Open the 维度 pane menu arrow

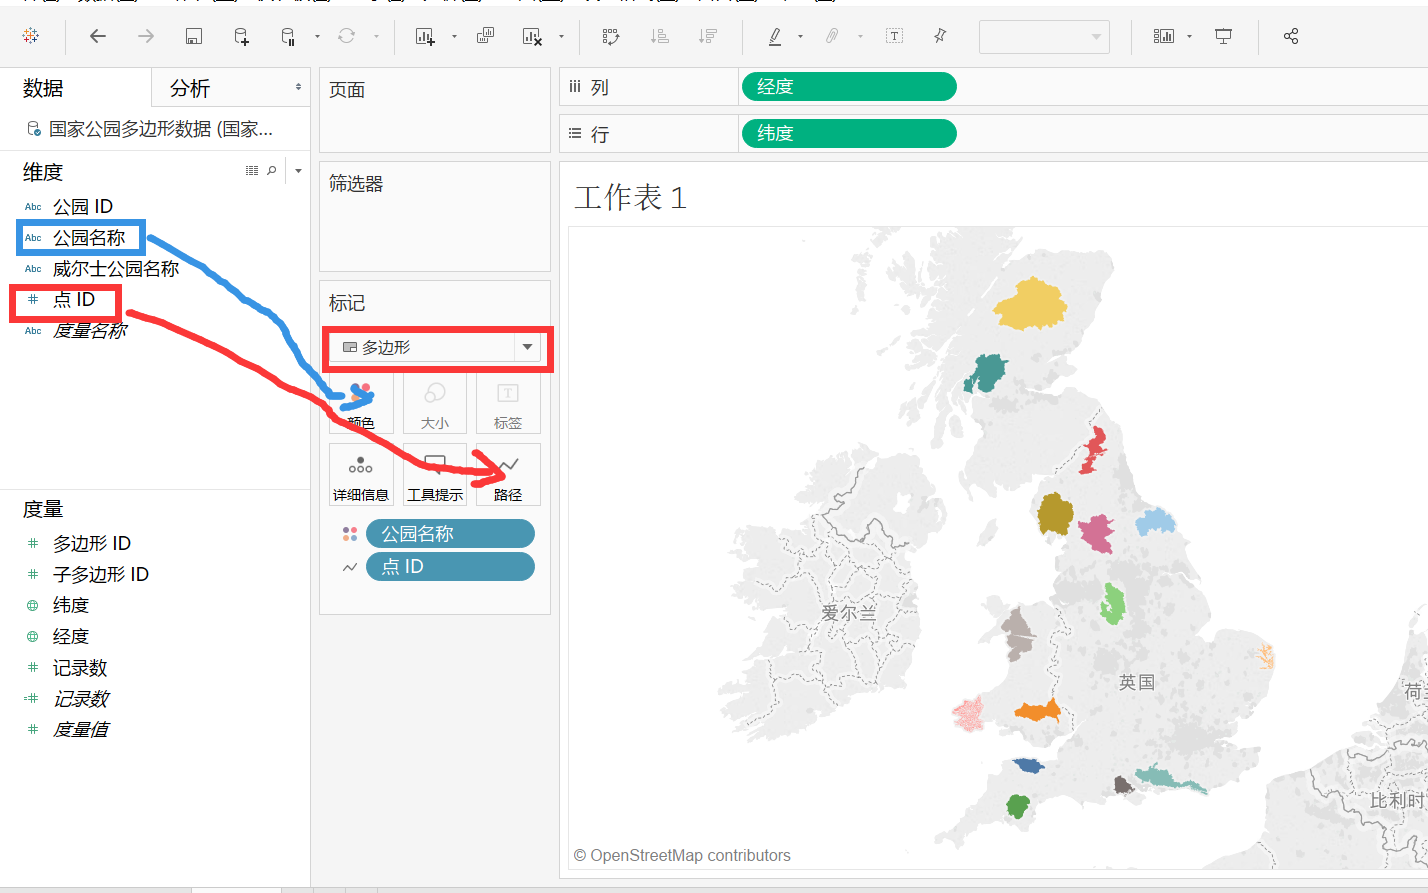coord(298,171)
